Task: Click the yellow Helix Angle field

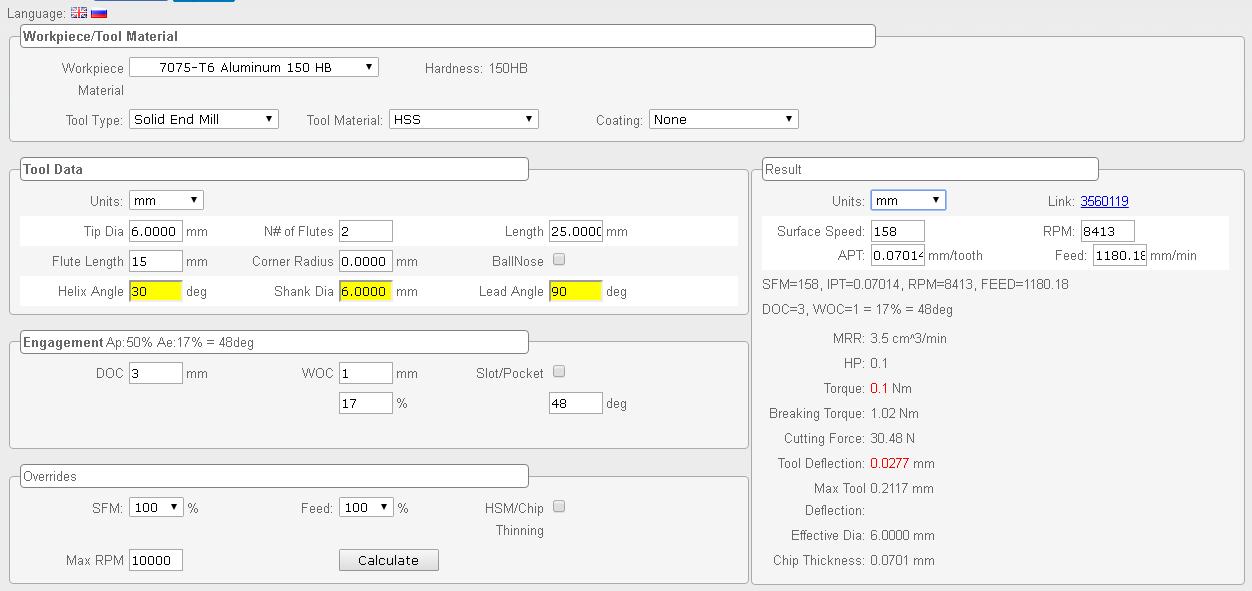Action: pos(155,291)
